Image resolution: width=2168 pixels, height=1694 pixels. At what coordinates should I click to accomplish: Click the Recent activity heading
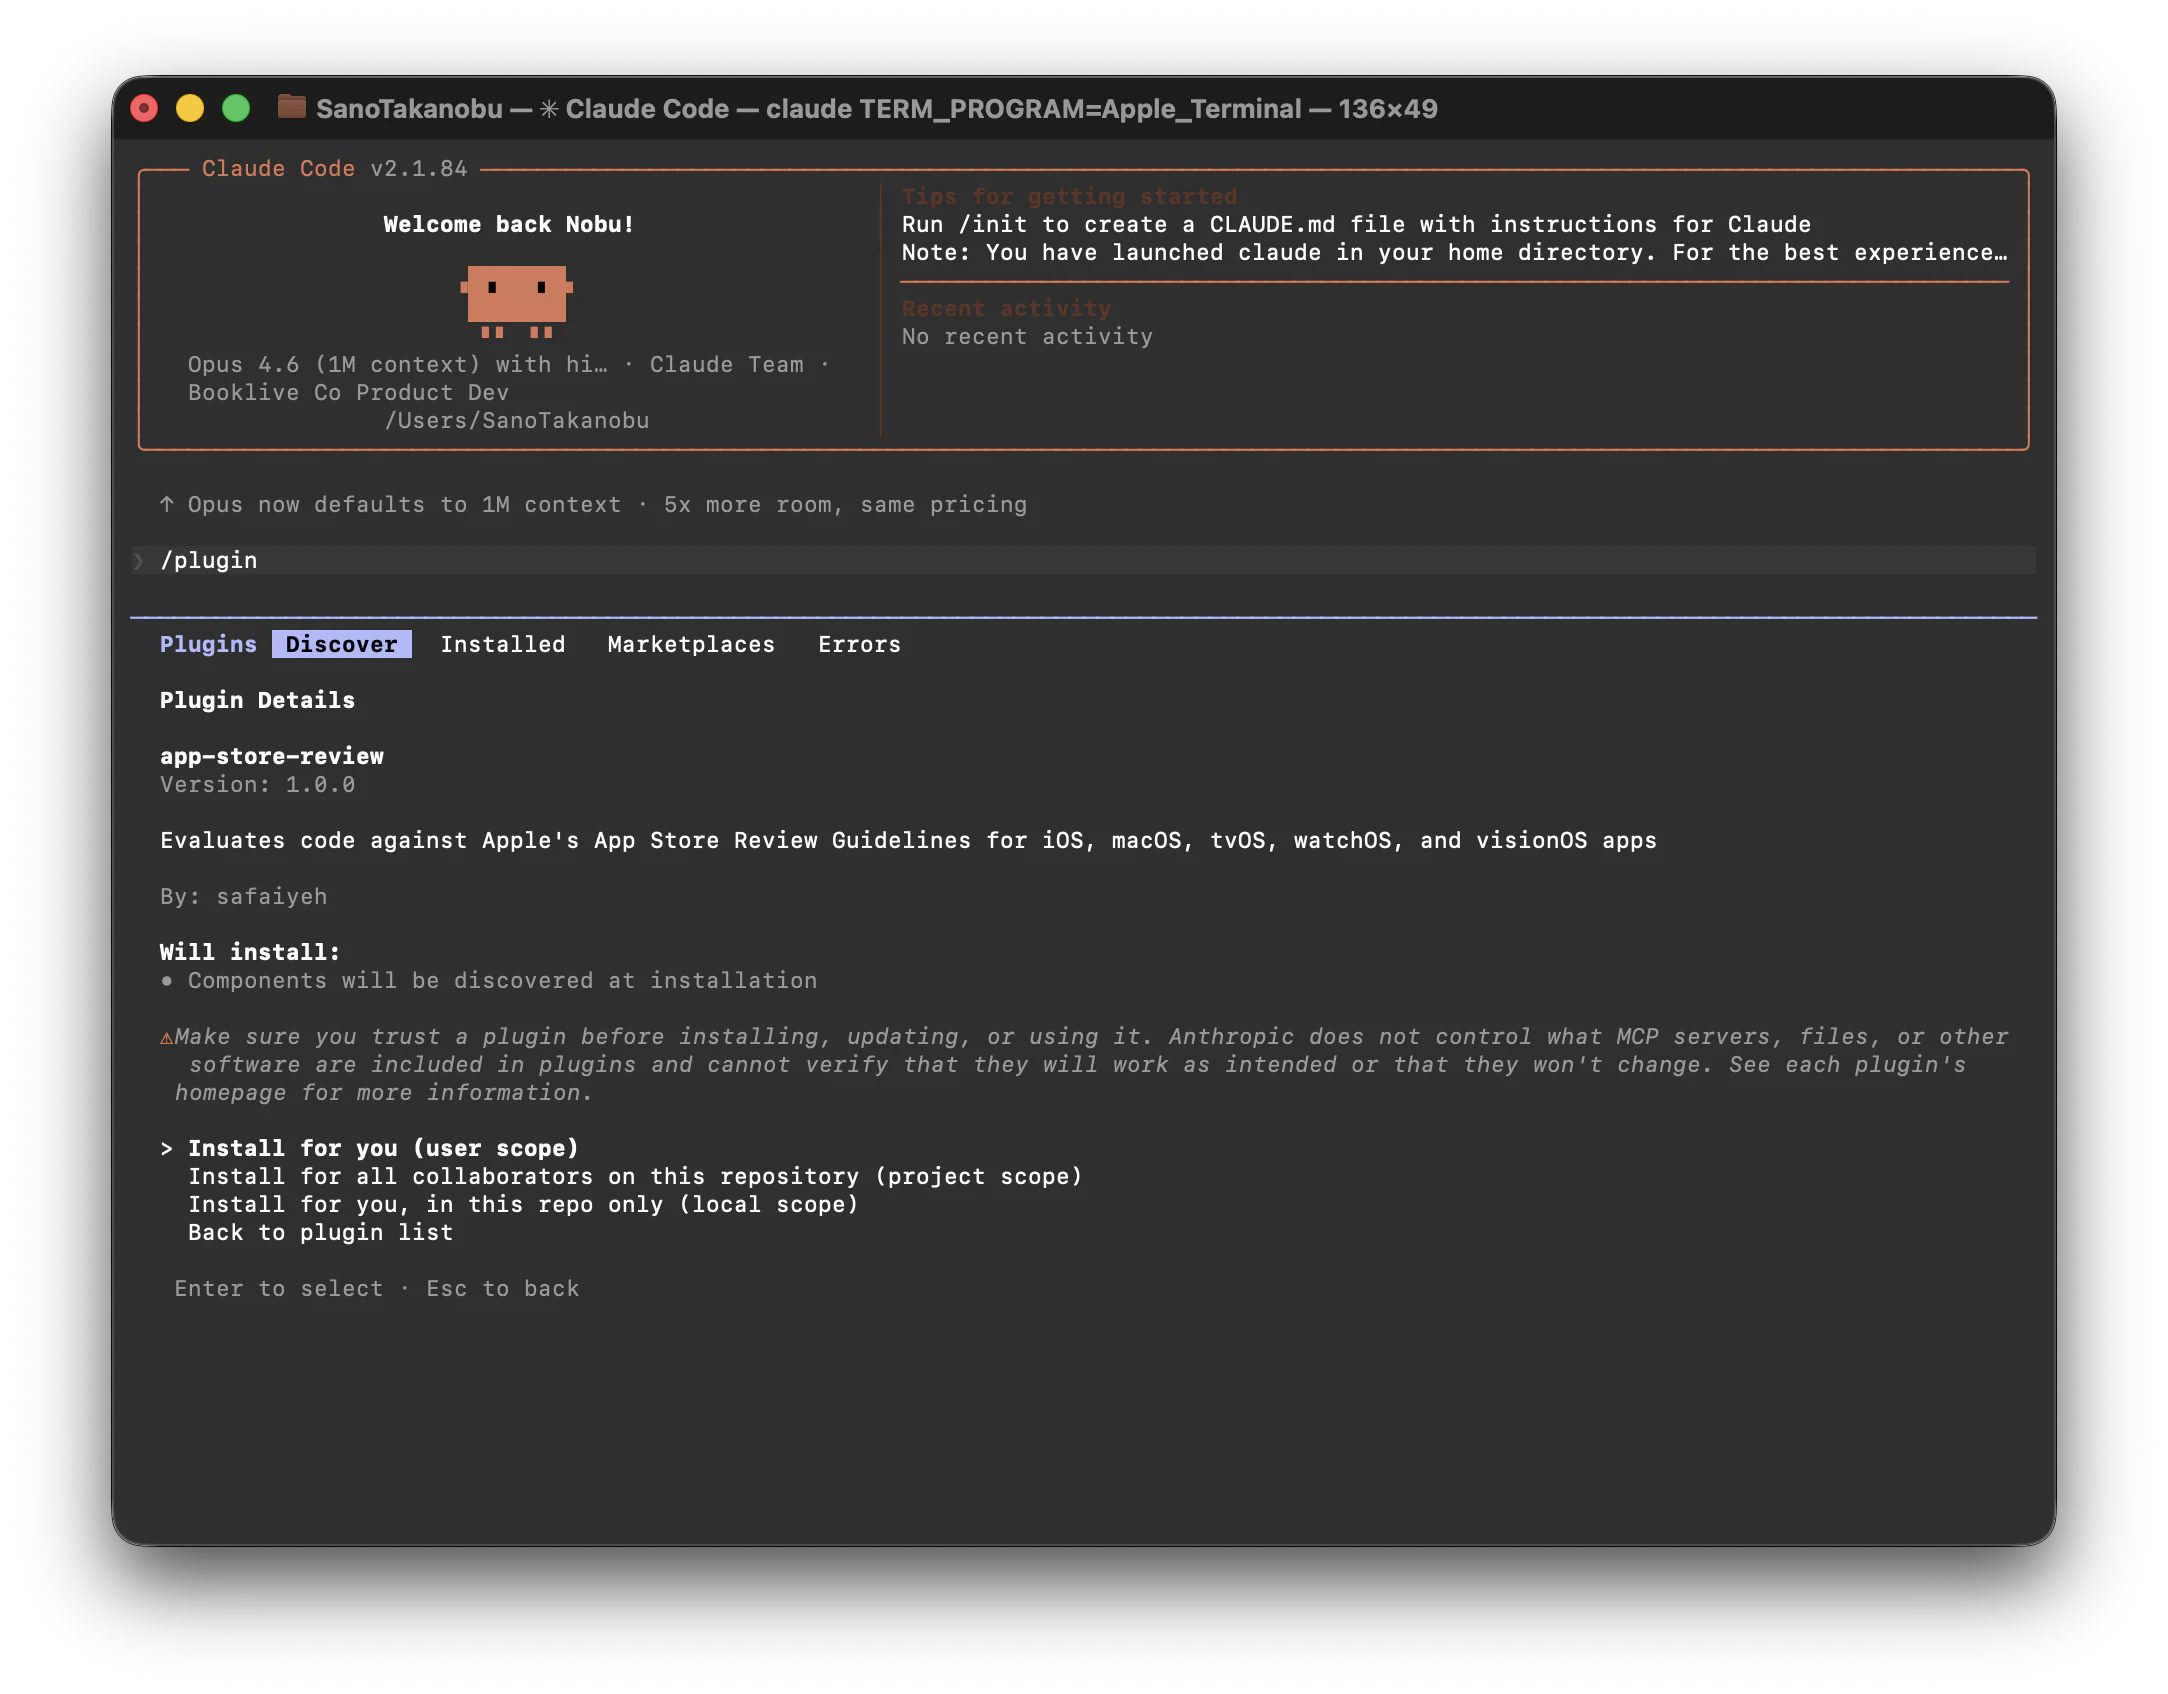(x=1006, y=308)
